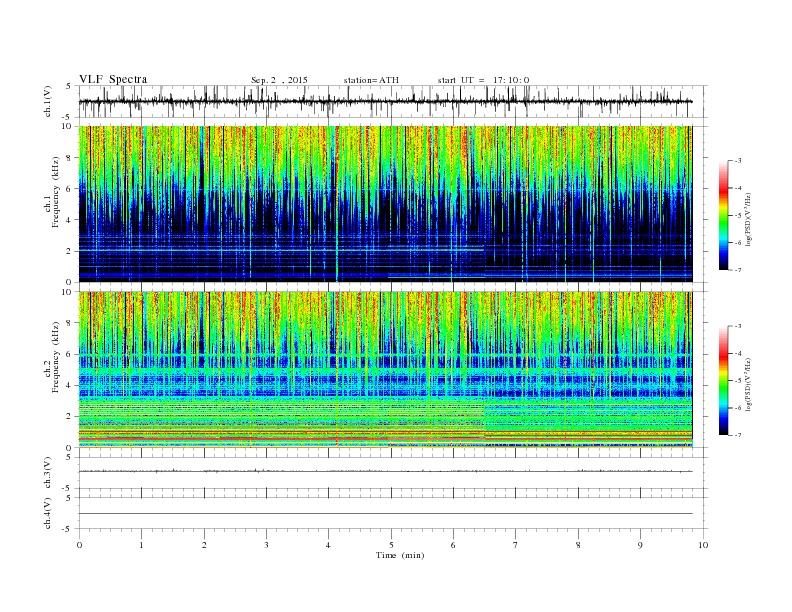Viewport: 792px width, 612px height.
Task: Select the ch.1 colorbar "log(PSD)(V²/Hz)" label
Action: pyautogui.click(x=748, y=222)
